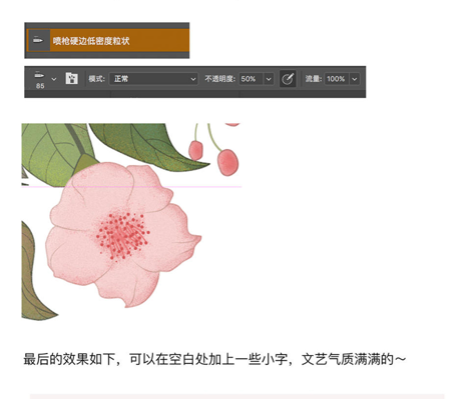
Task: Click the pink flower illustration image
Action: point(132,222)
